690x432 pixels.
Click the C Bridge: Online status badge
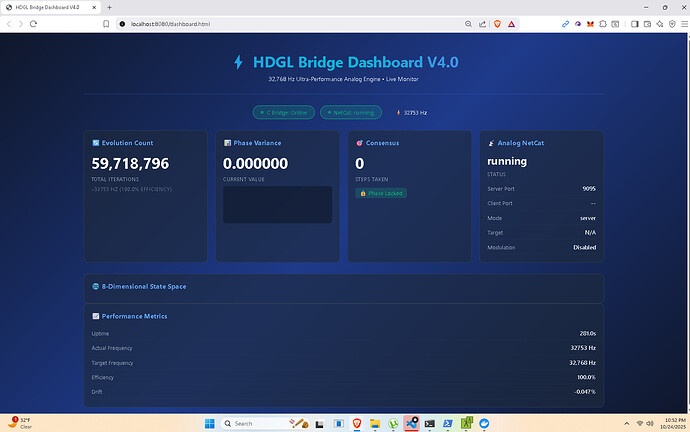(283, 113)
